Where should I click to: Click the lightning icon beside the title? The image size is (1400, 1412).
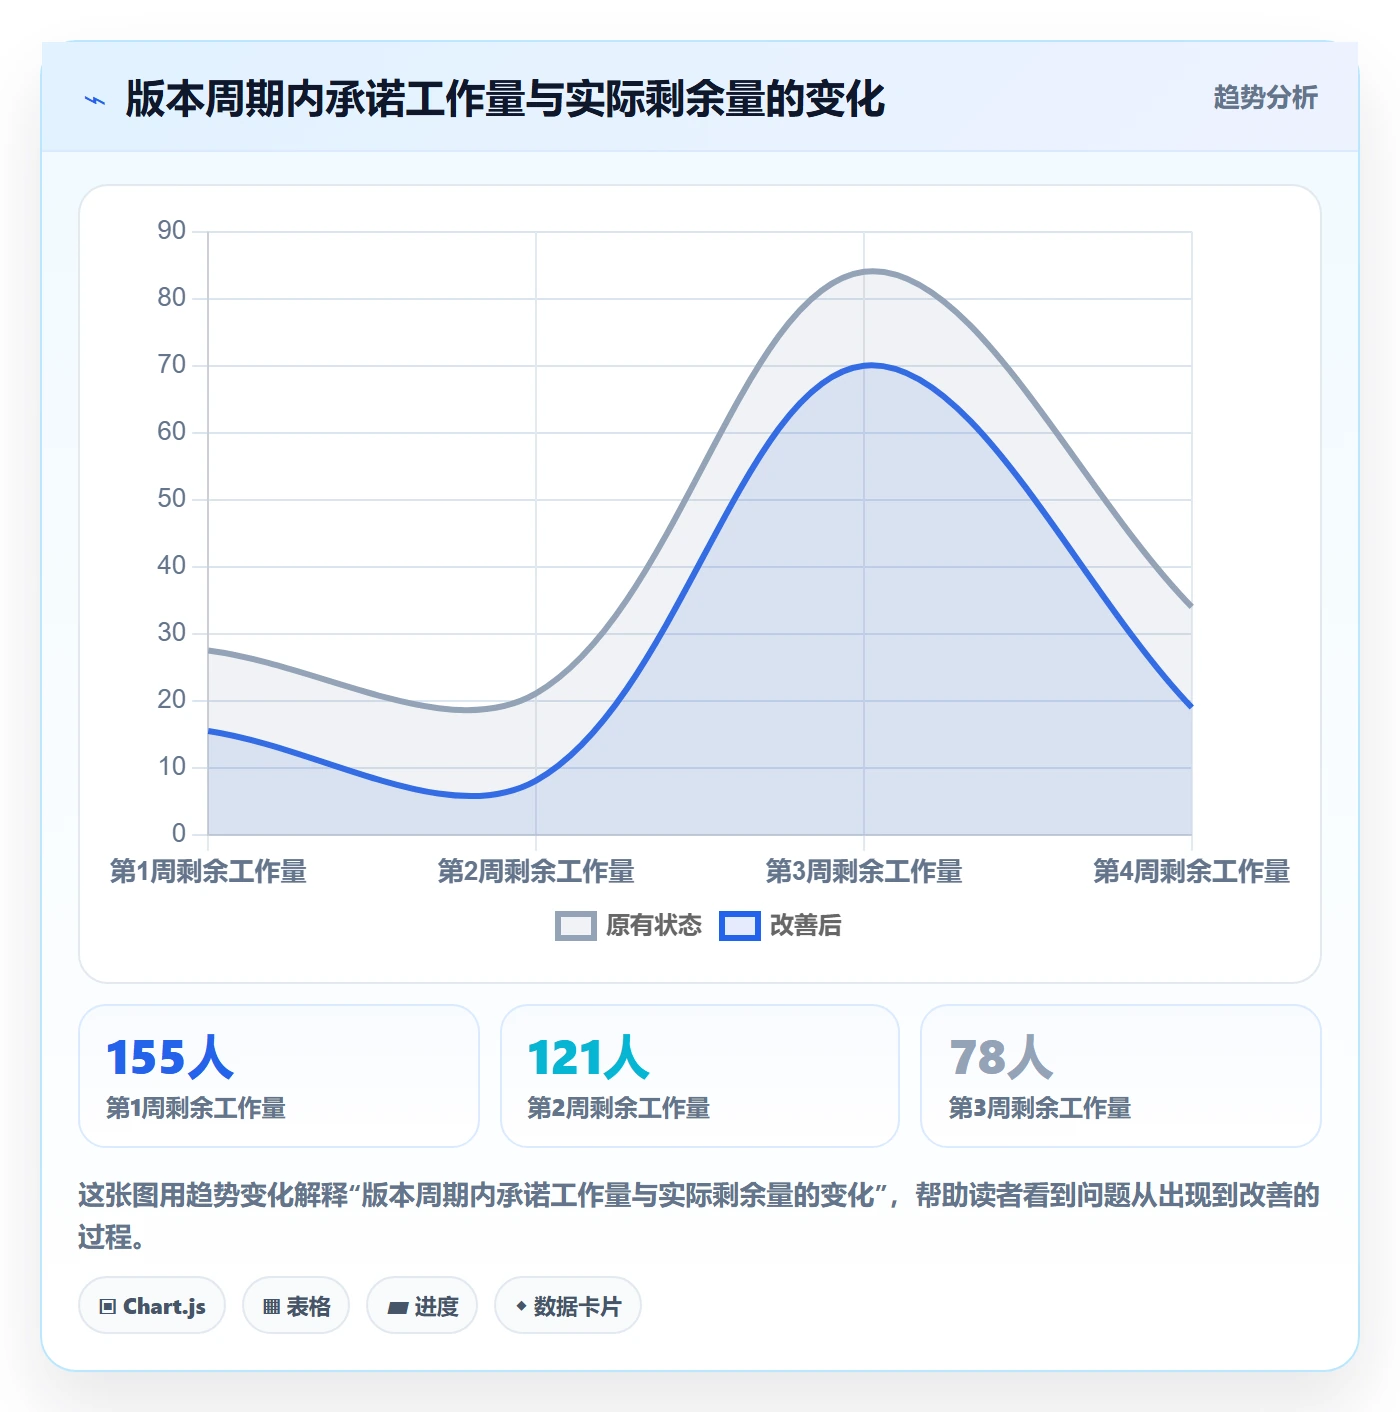(95, 100)
